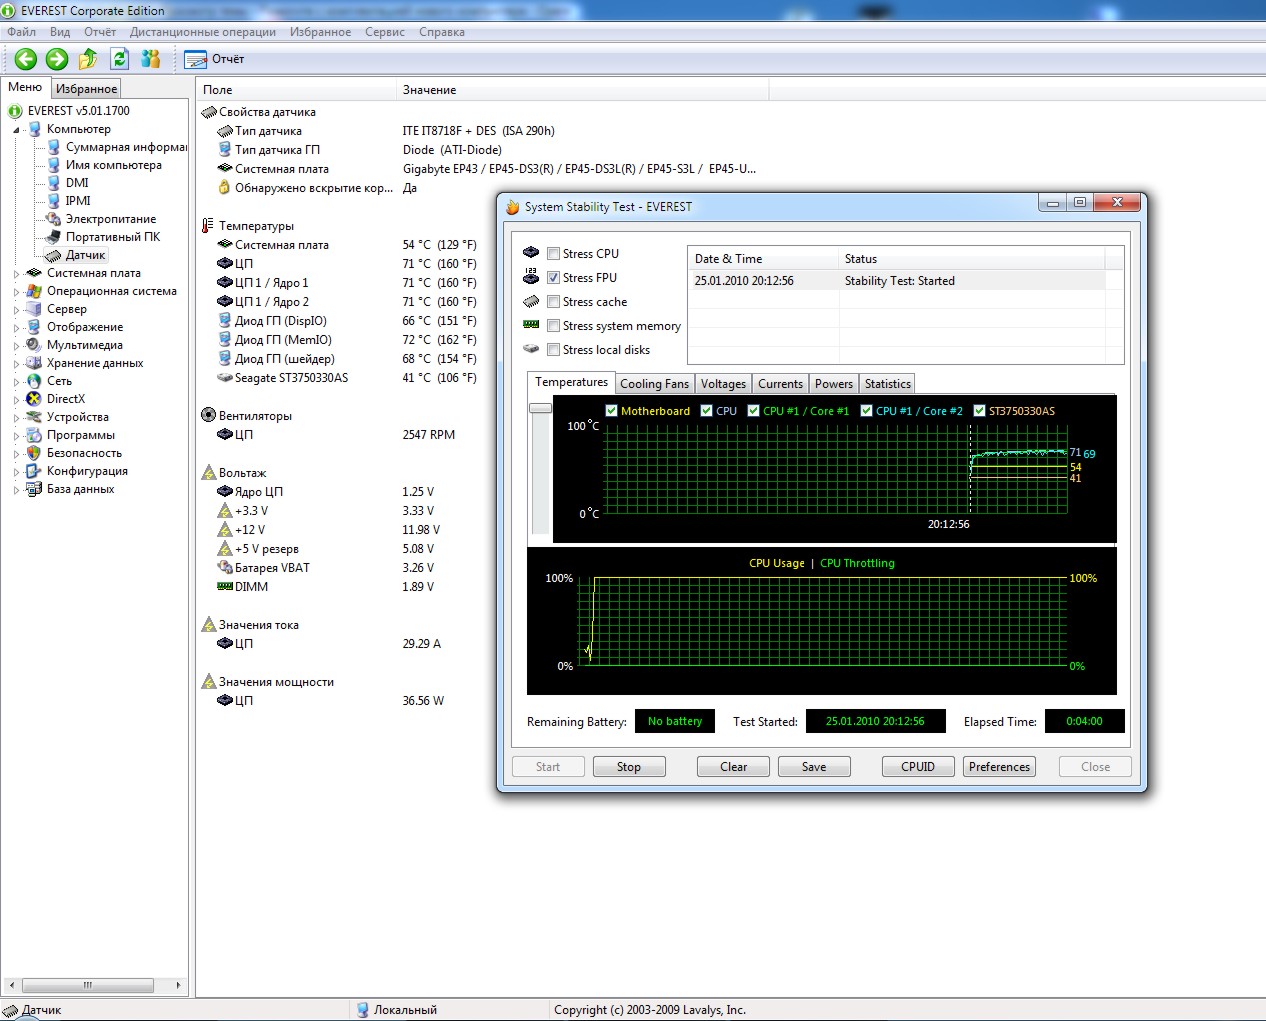Expand the Мультимедиа tree node
1266x1021 pixels.
16,346
